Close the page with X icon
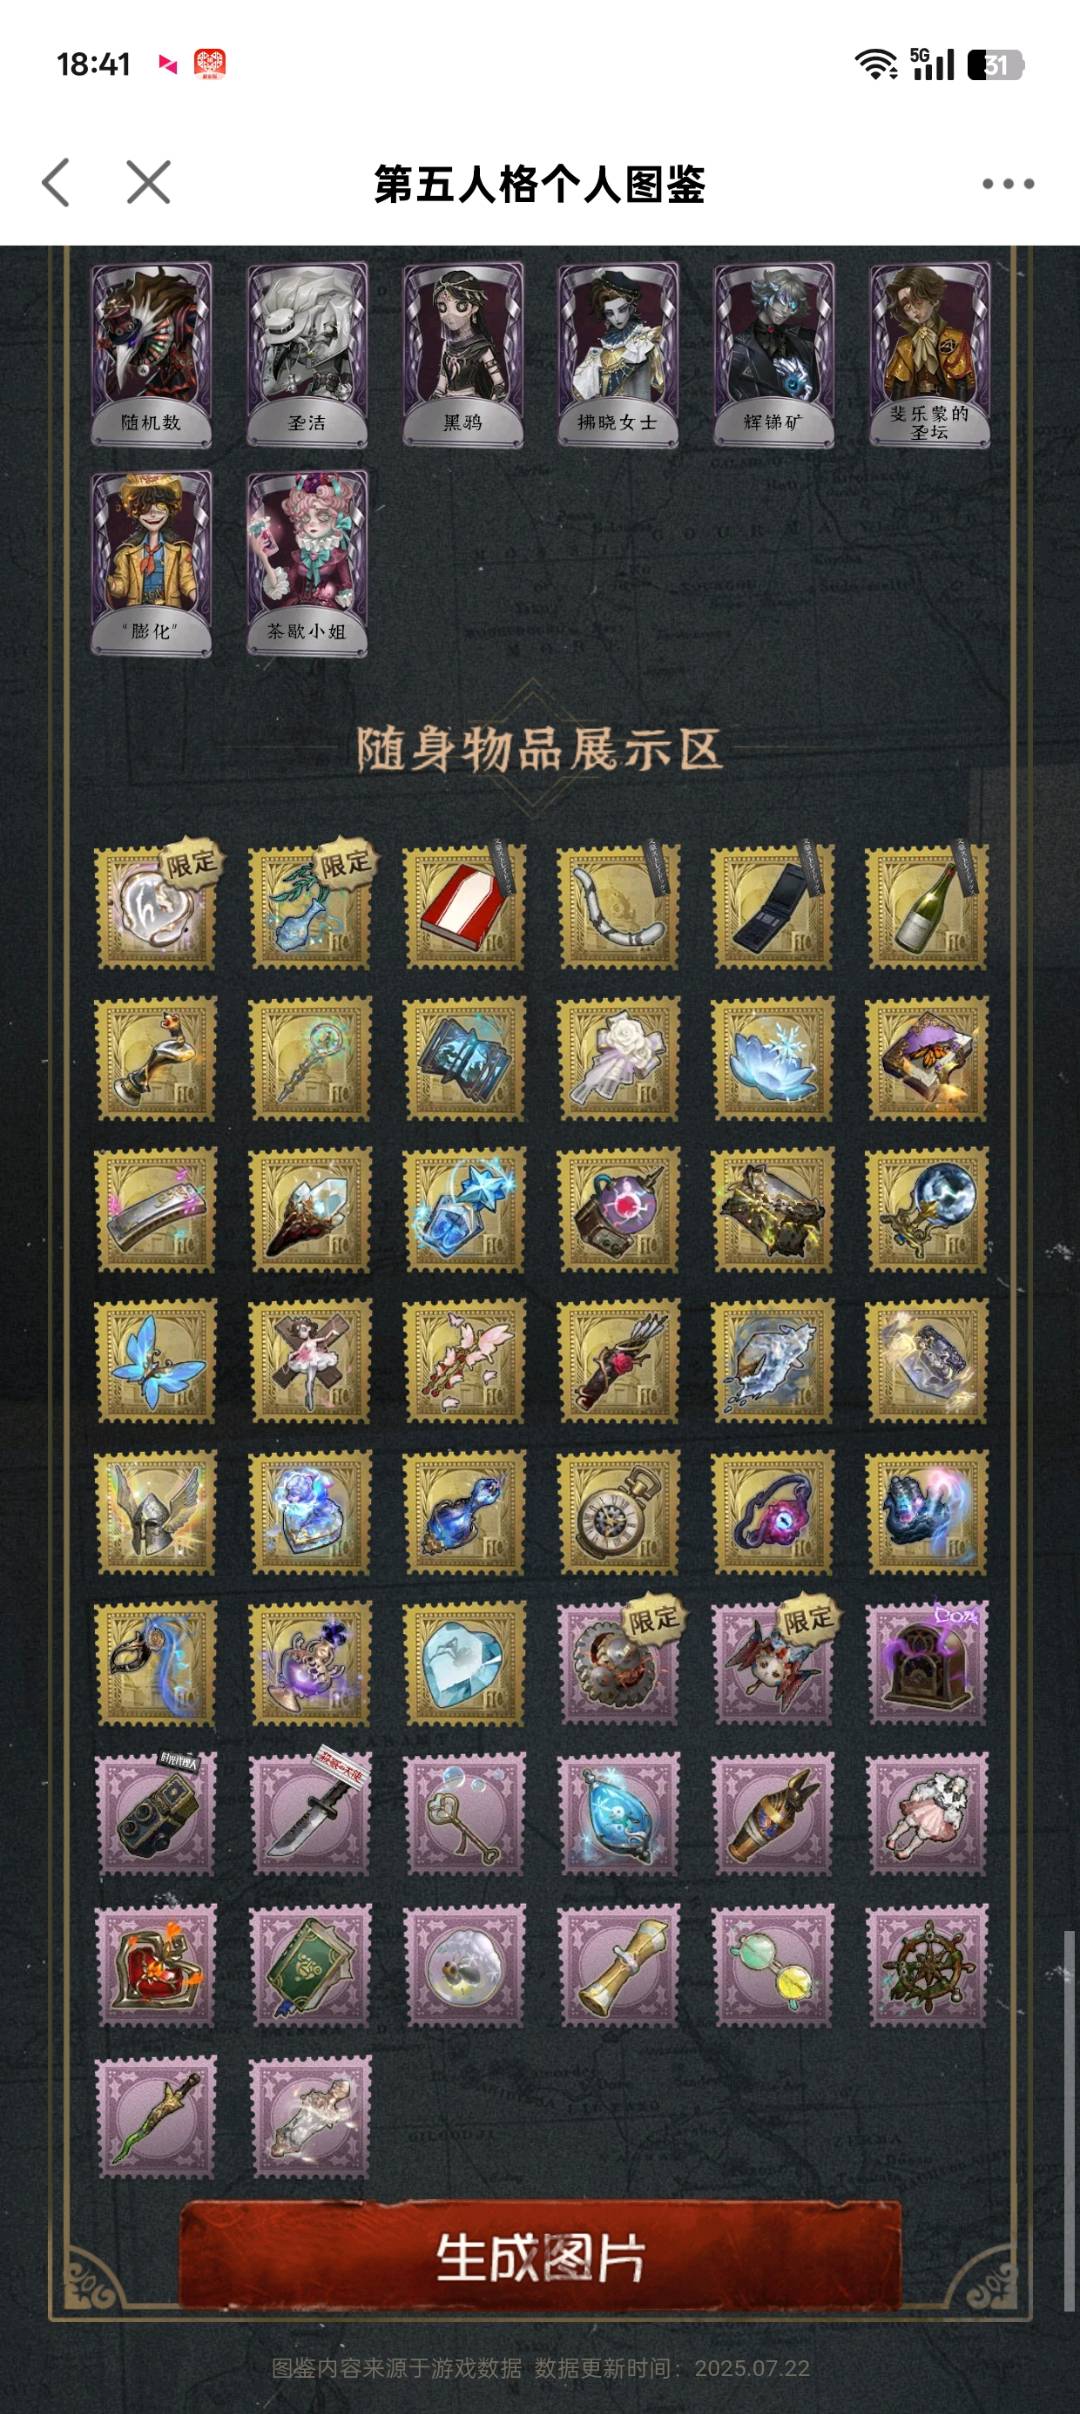The height and width of the screenshot is (2414, 1080). [148, 182]
